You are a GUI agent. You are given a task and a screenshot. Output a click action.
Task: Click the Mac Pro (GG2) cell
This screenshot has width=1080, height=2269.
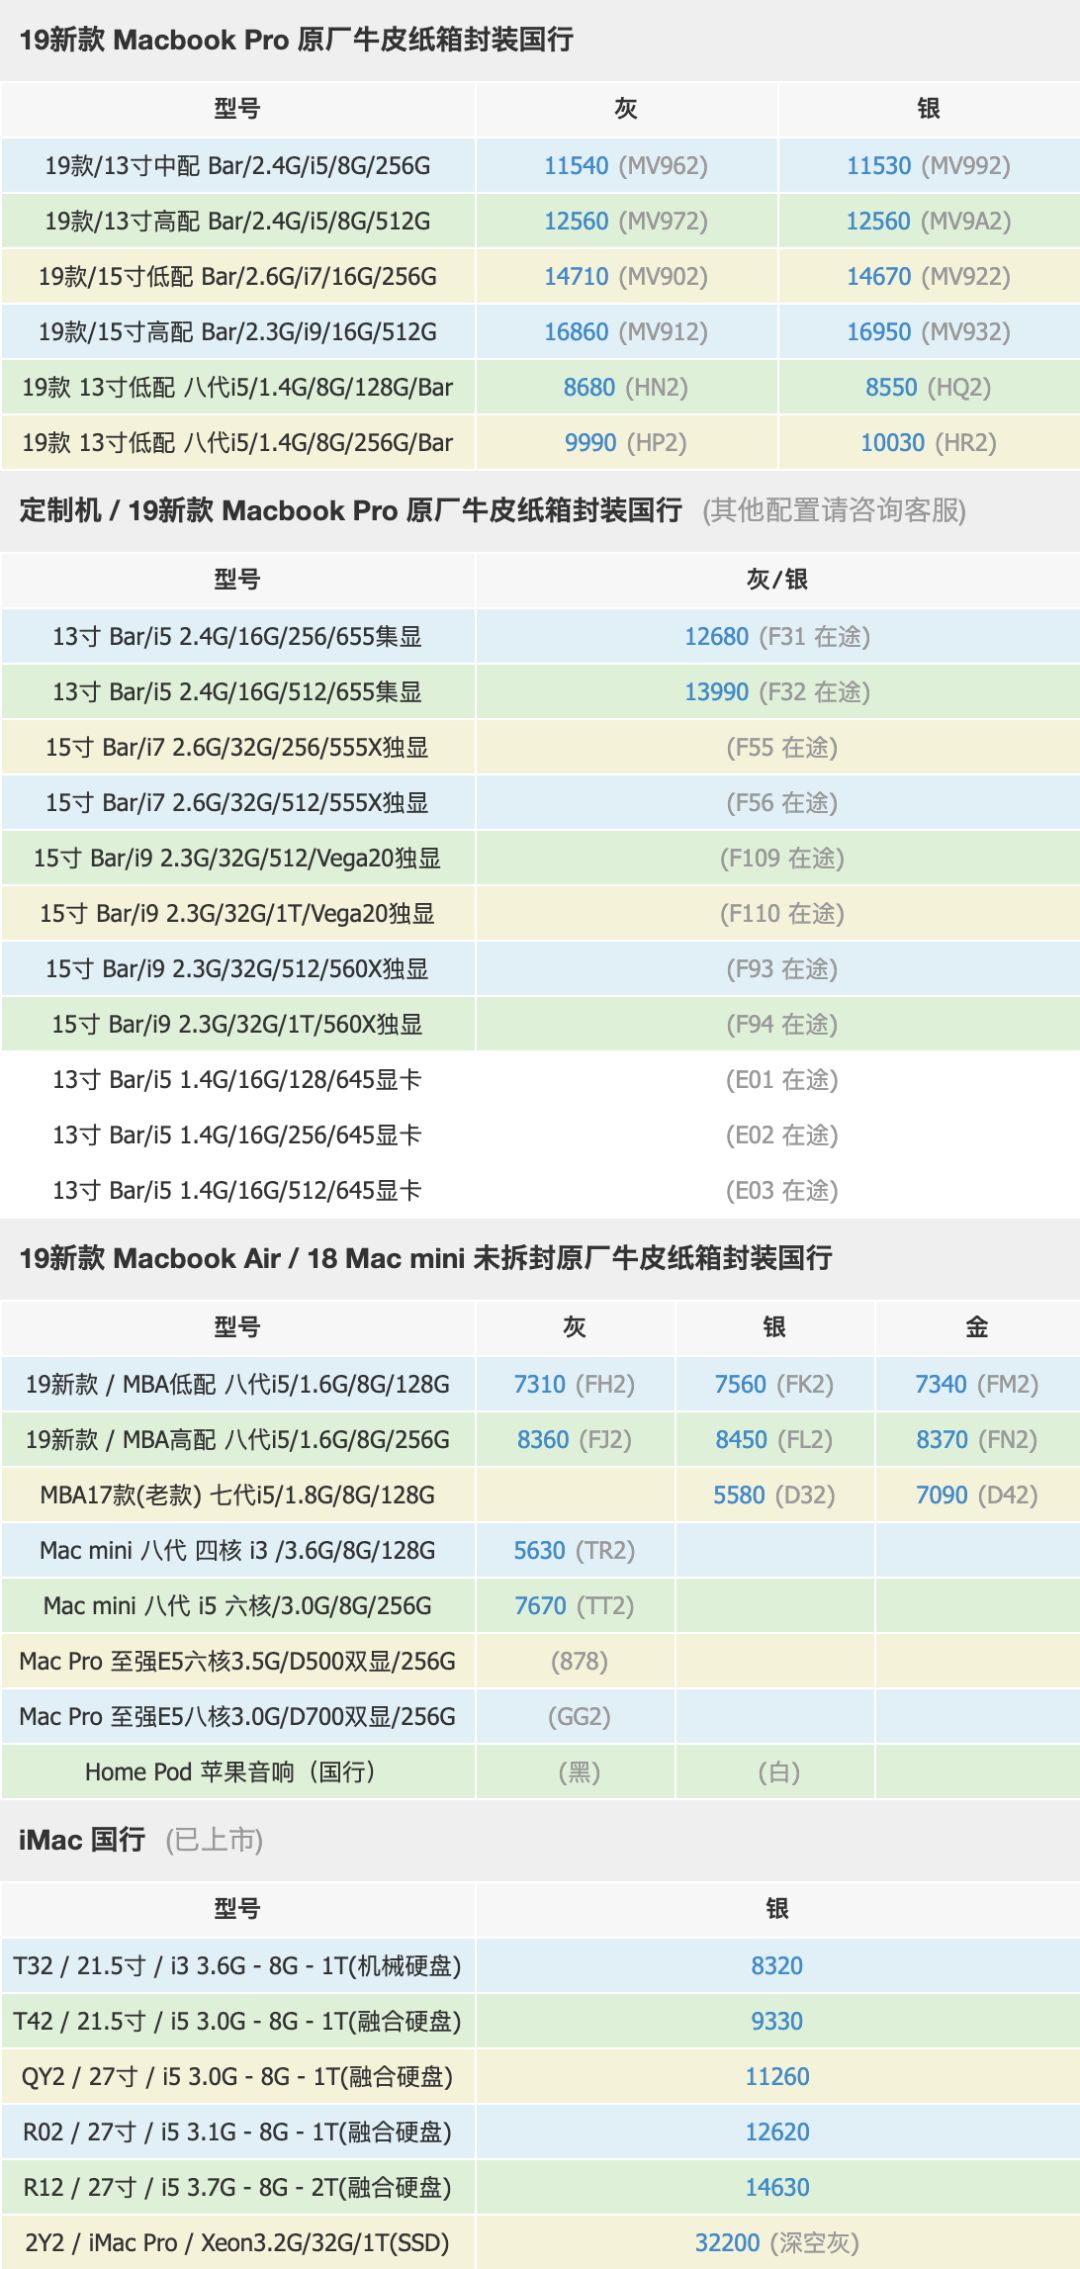click(x=579, y=1717)
